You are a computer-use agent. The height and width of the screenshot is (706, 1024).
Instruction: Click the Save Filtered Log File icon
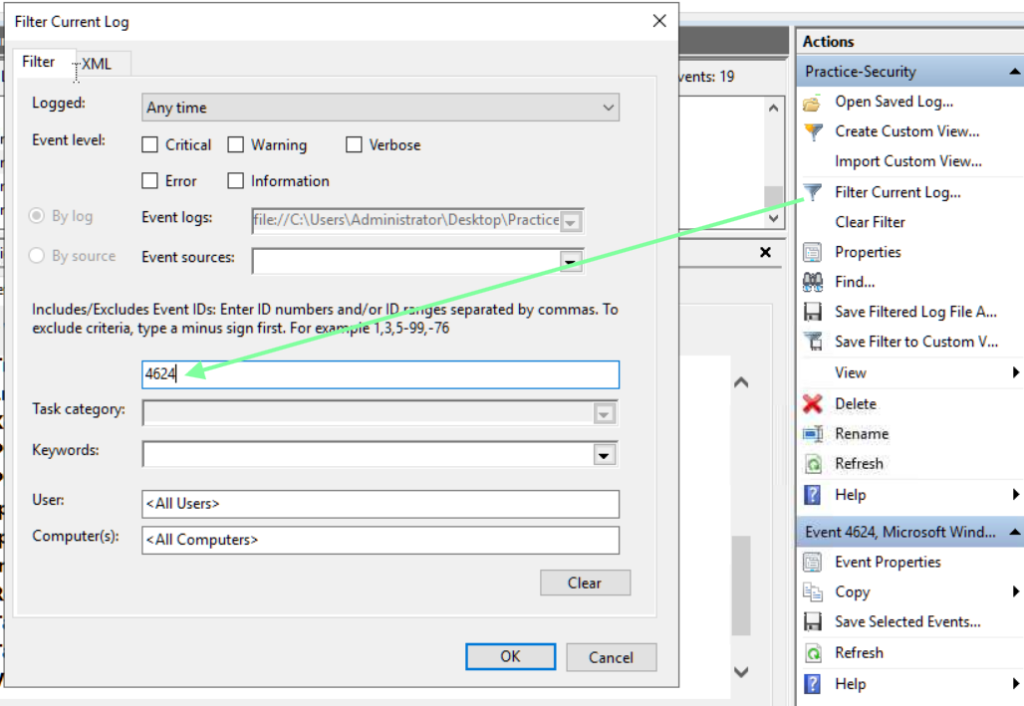point(813,312)
